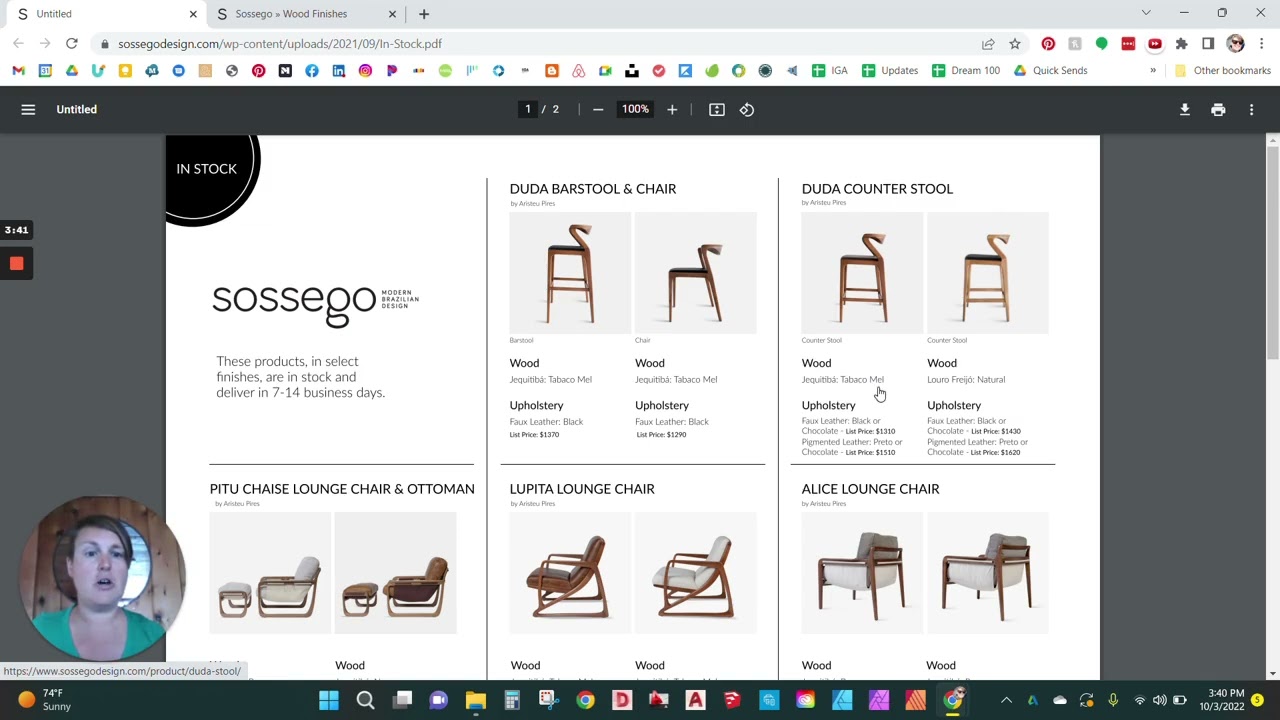1280x720 pixels.
Task: Show hidden system tray icons
Action: tap(1006, 700)
